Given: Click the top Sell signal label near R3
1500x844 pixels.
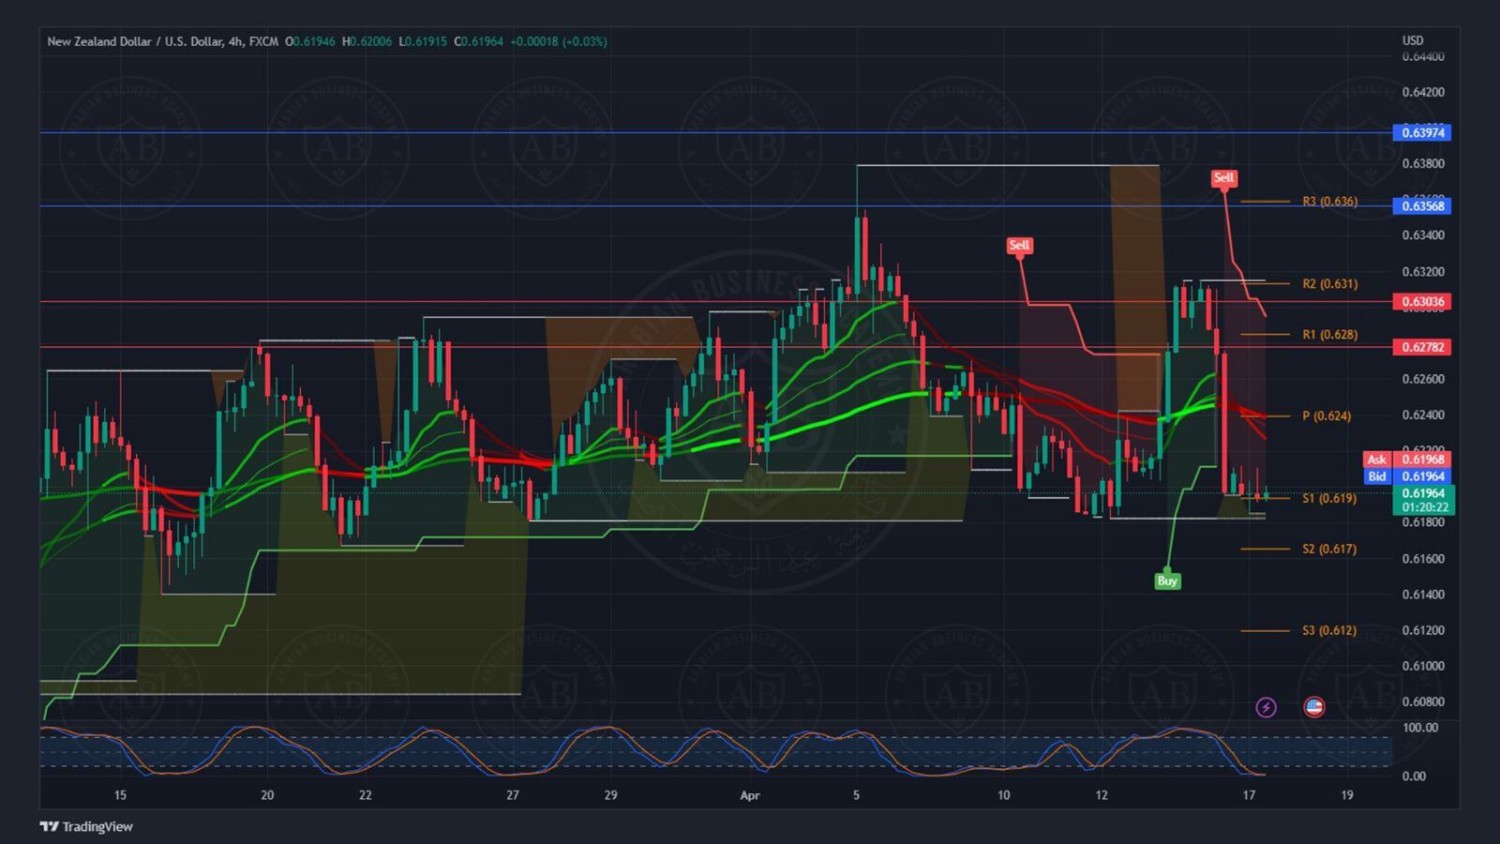Looking at the screenshot, I should 1224,178.
